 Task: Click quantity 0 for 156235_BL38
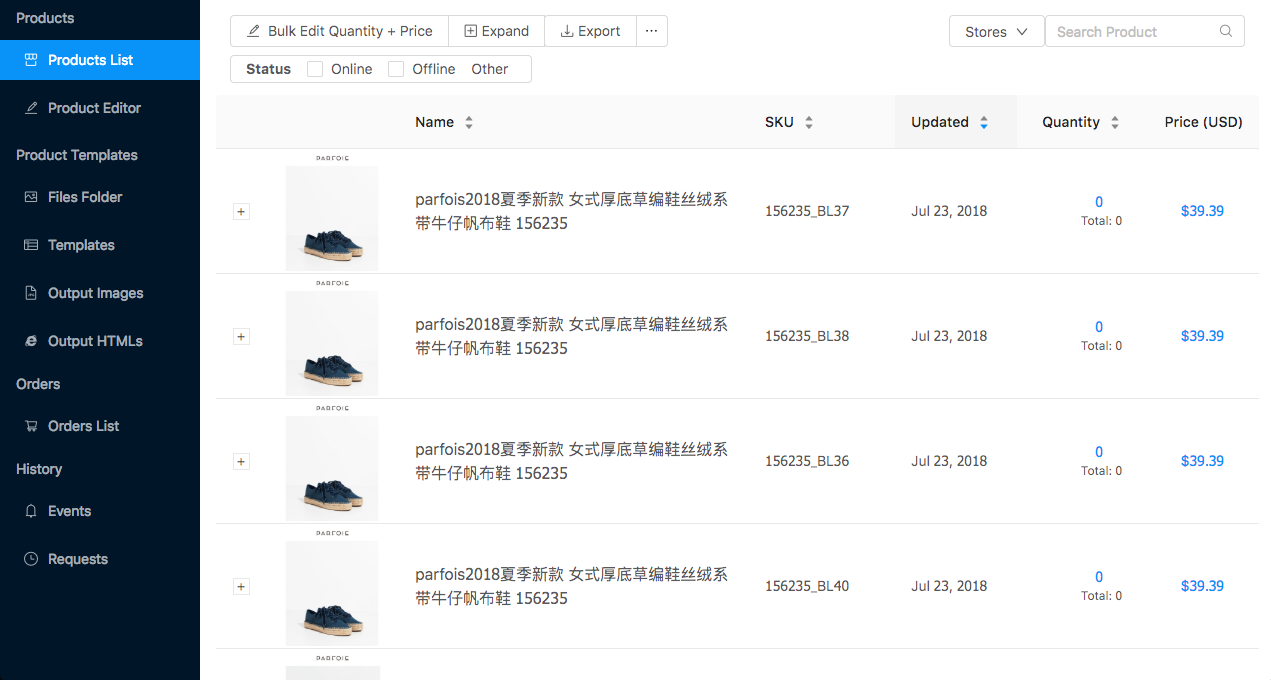(x=1099, y=327)
